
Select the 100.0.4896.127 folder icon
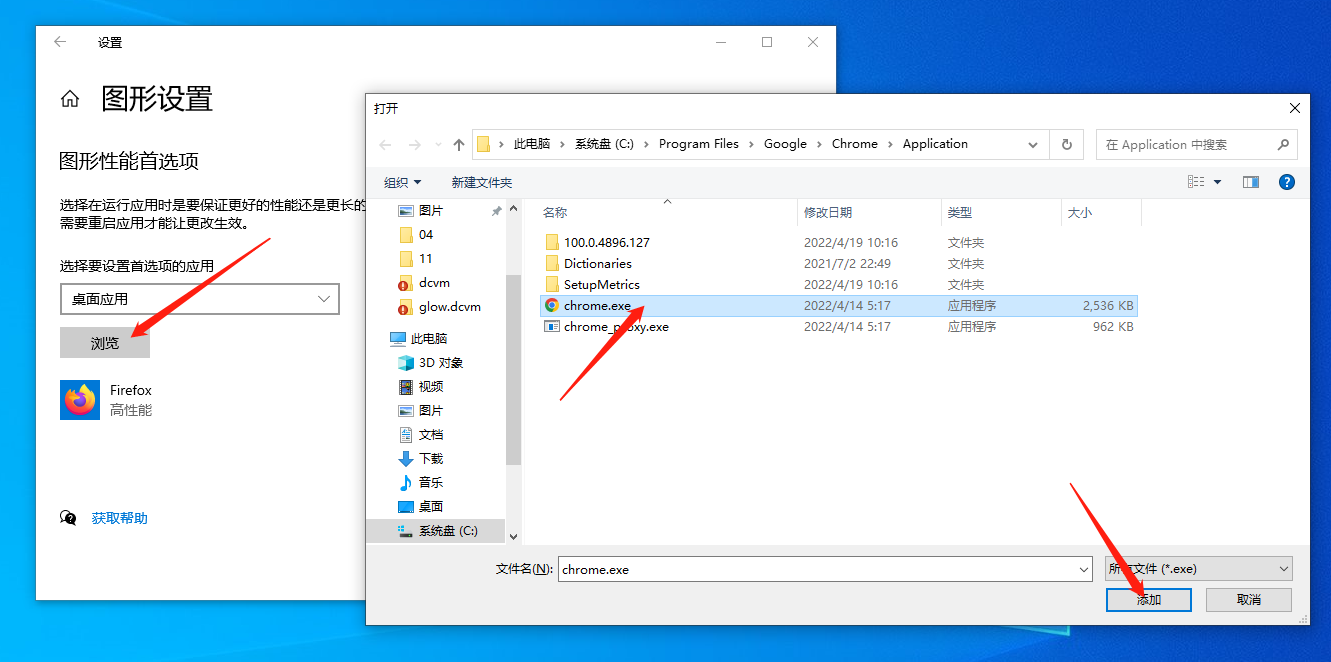coord(552,243)
